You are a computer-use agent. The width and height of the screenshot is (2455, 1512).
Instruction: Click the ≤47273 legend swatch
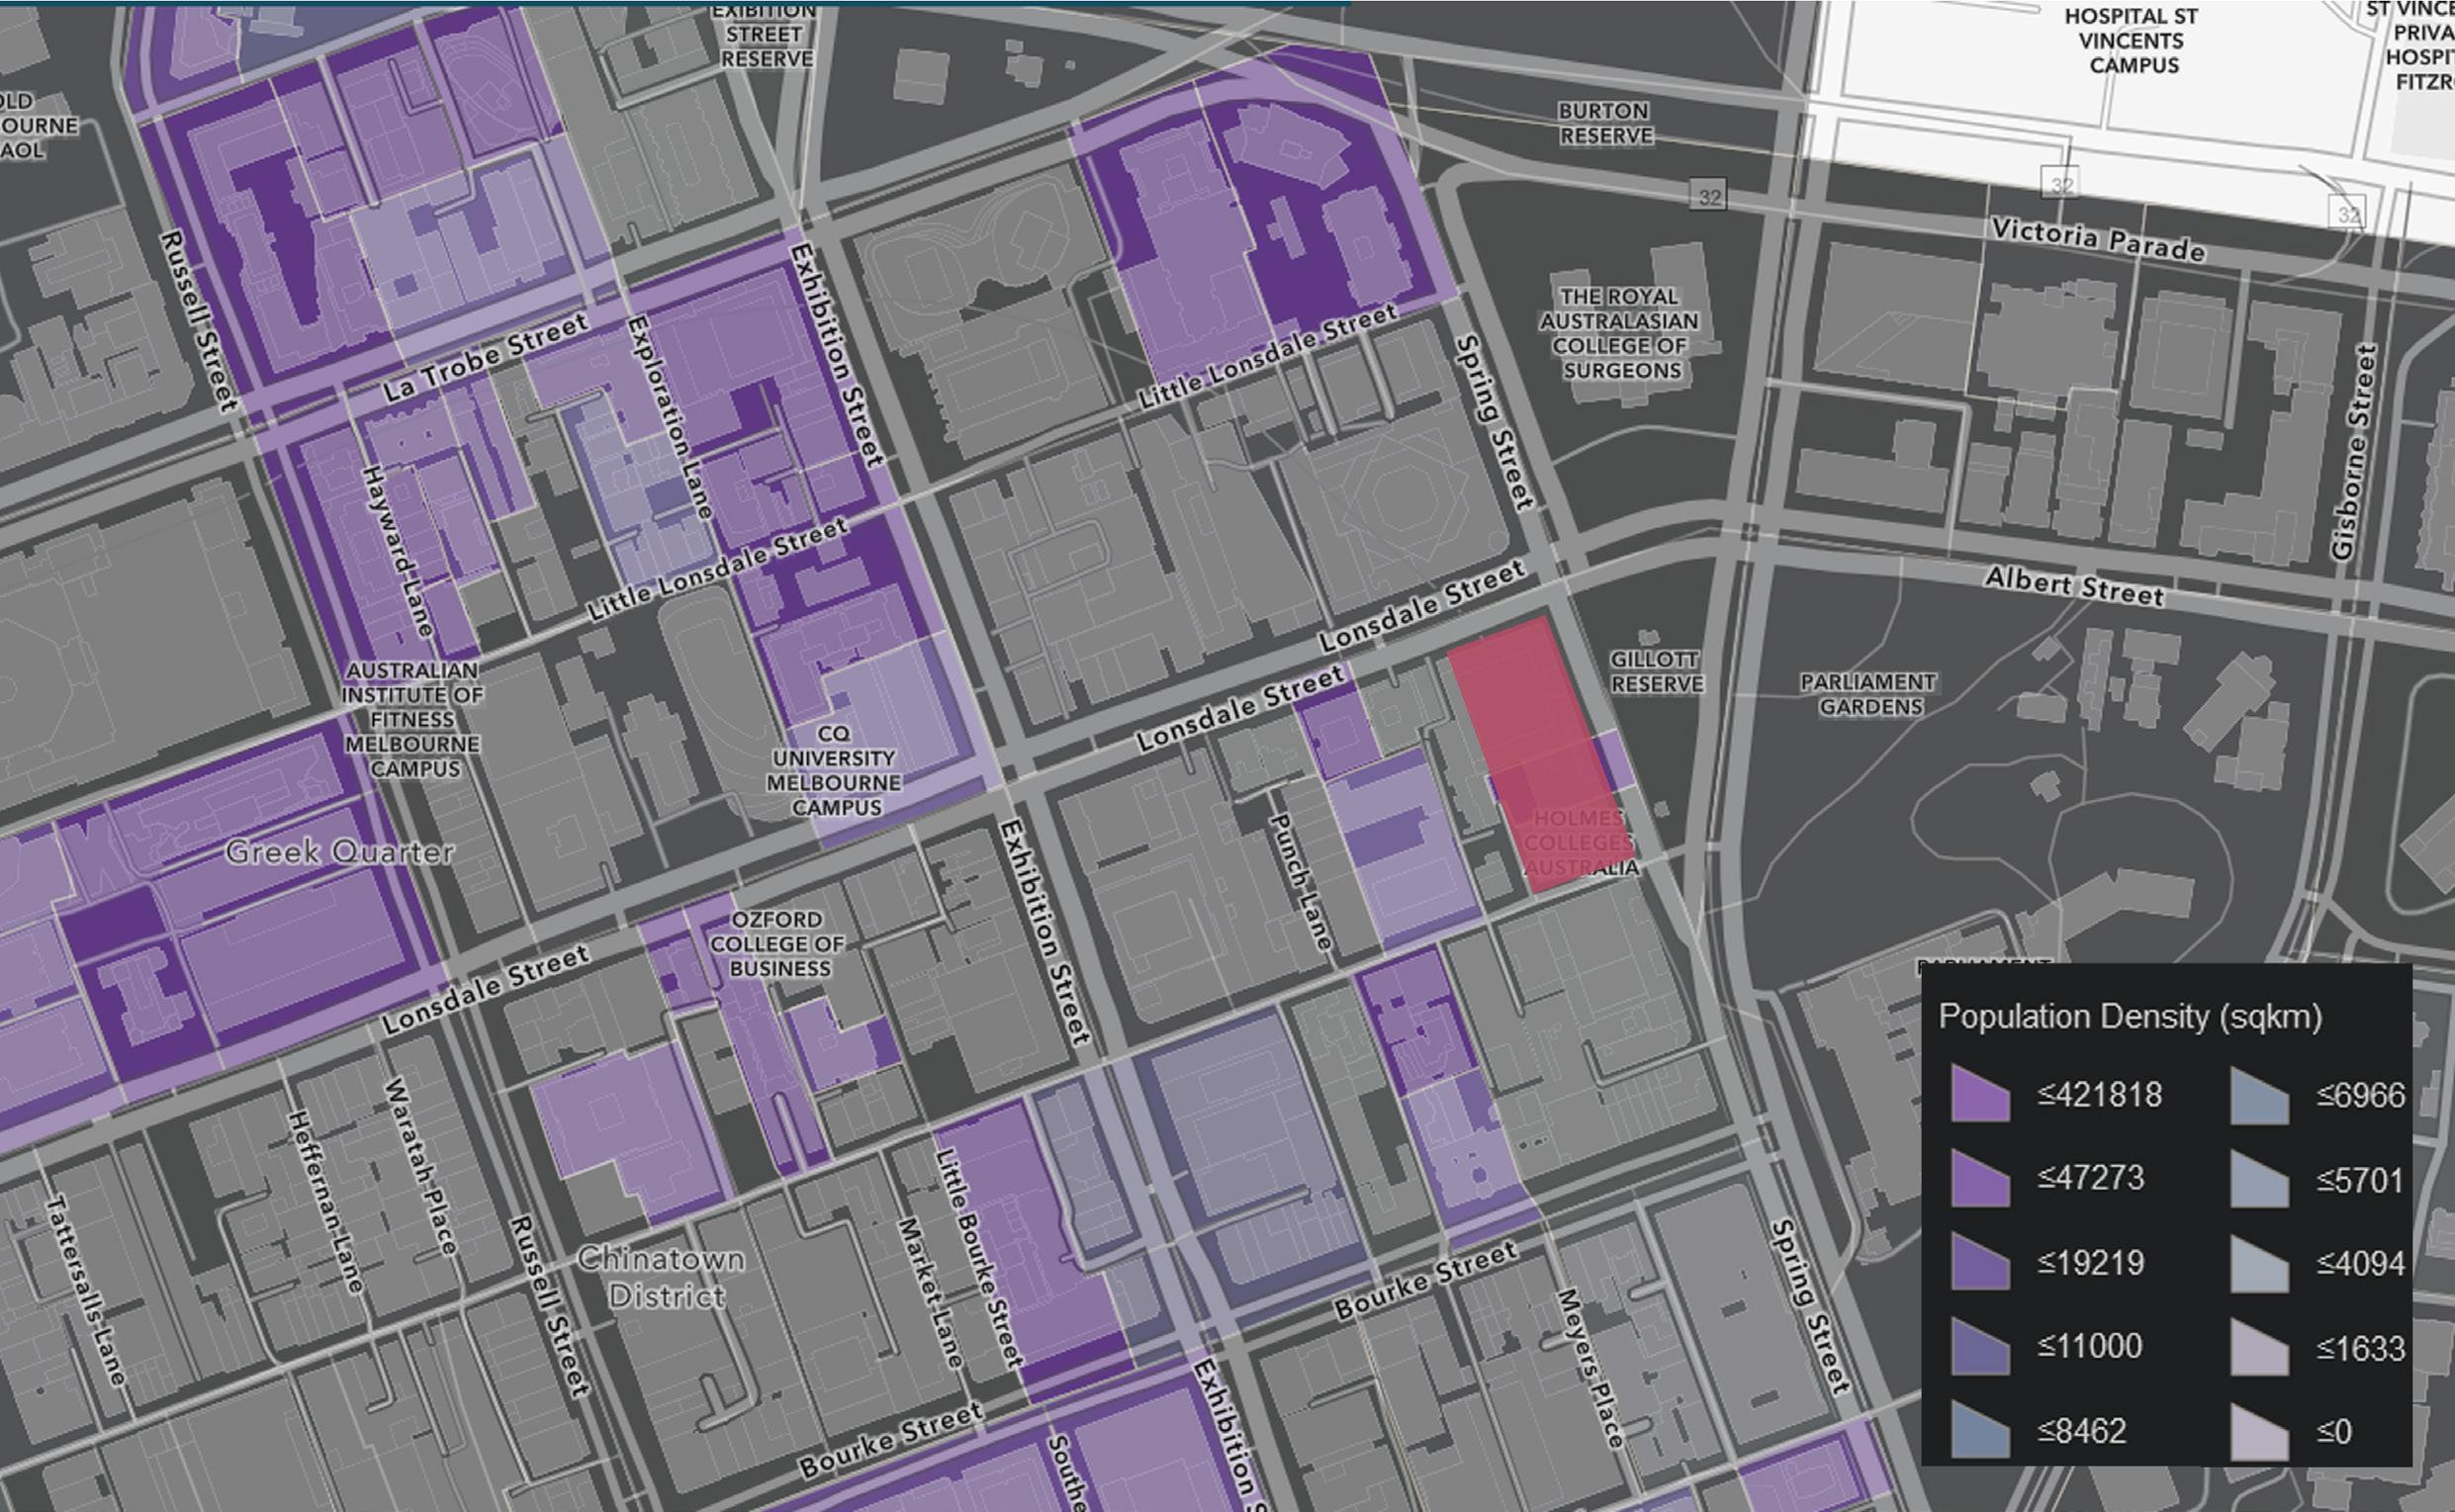coord(1980,1179)
